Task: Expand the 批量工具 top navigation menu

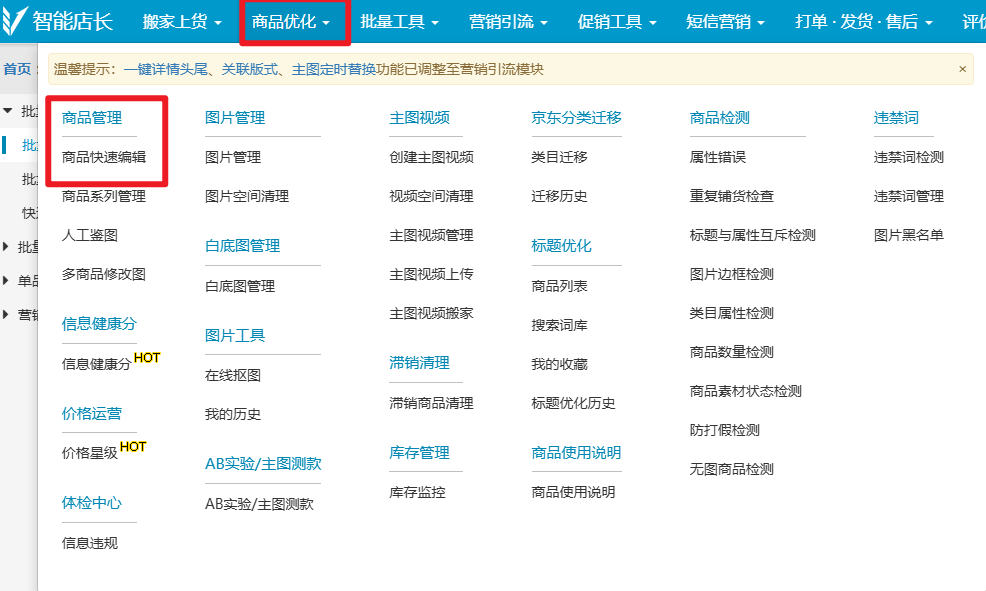Action: 399,22
